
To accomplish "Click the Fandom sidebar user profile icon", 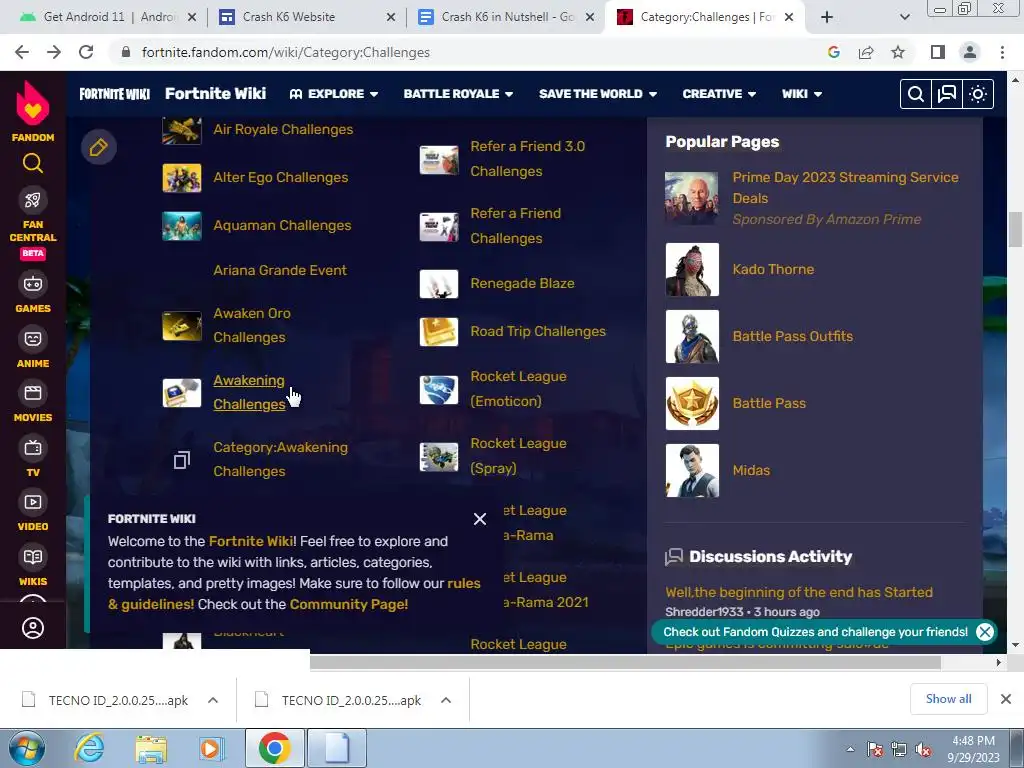I will coord(33,628).
